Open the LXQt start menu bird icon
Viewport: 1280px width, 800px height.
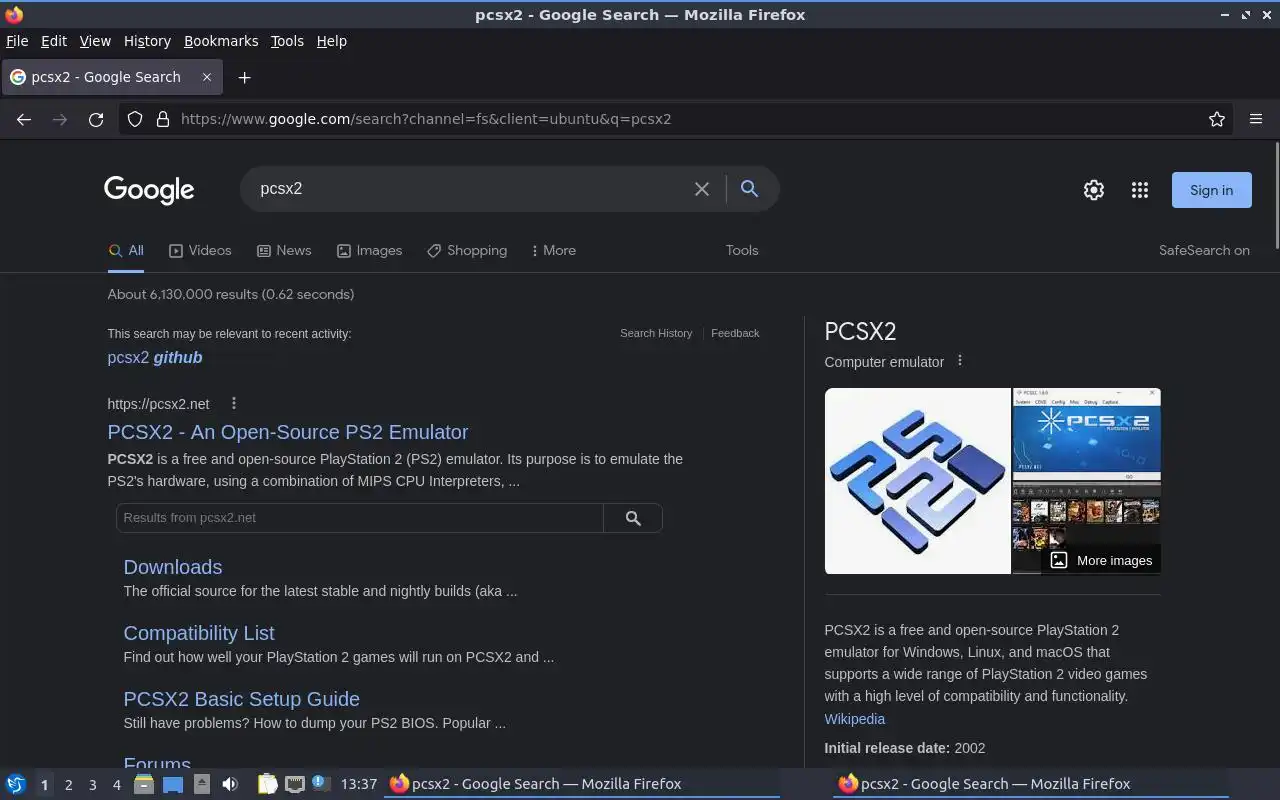pyautogui.click(x=16, y=784)
